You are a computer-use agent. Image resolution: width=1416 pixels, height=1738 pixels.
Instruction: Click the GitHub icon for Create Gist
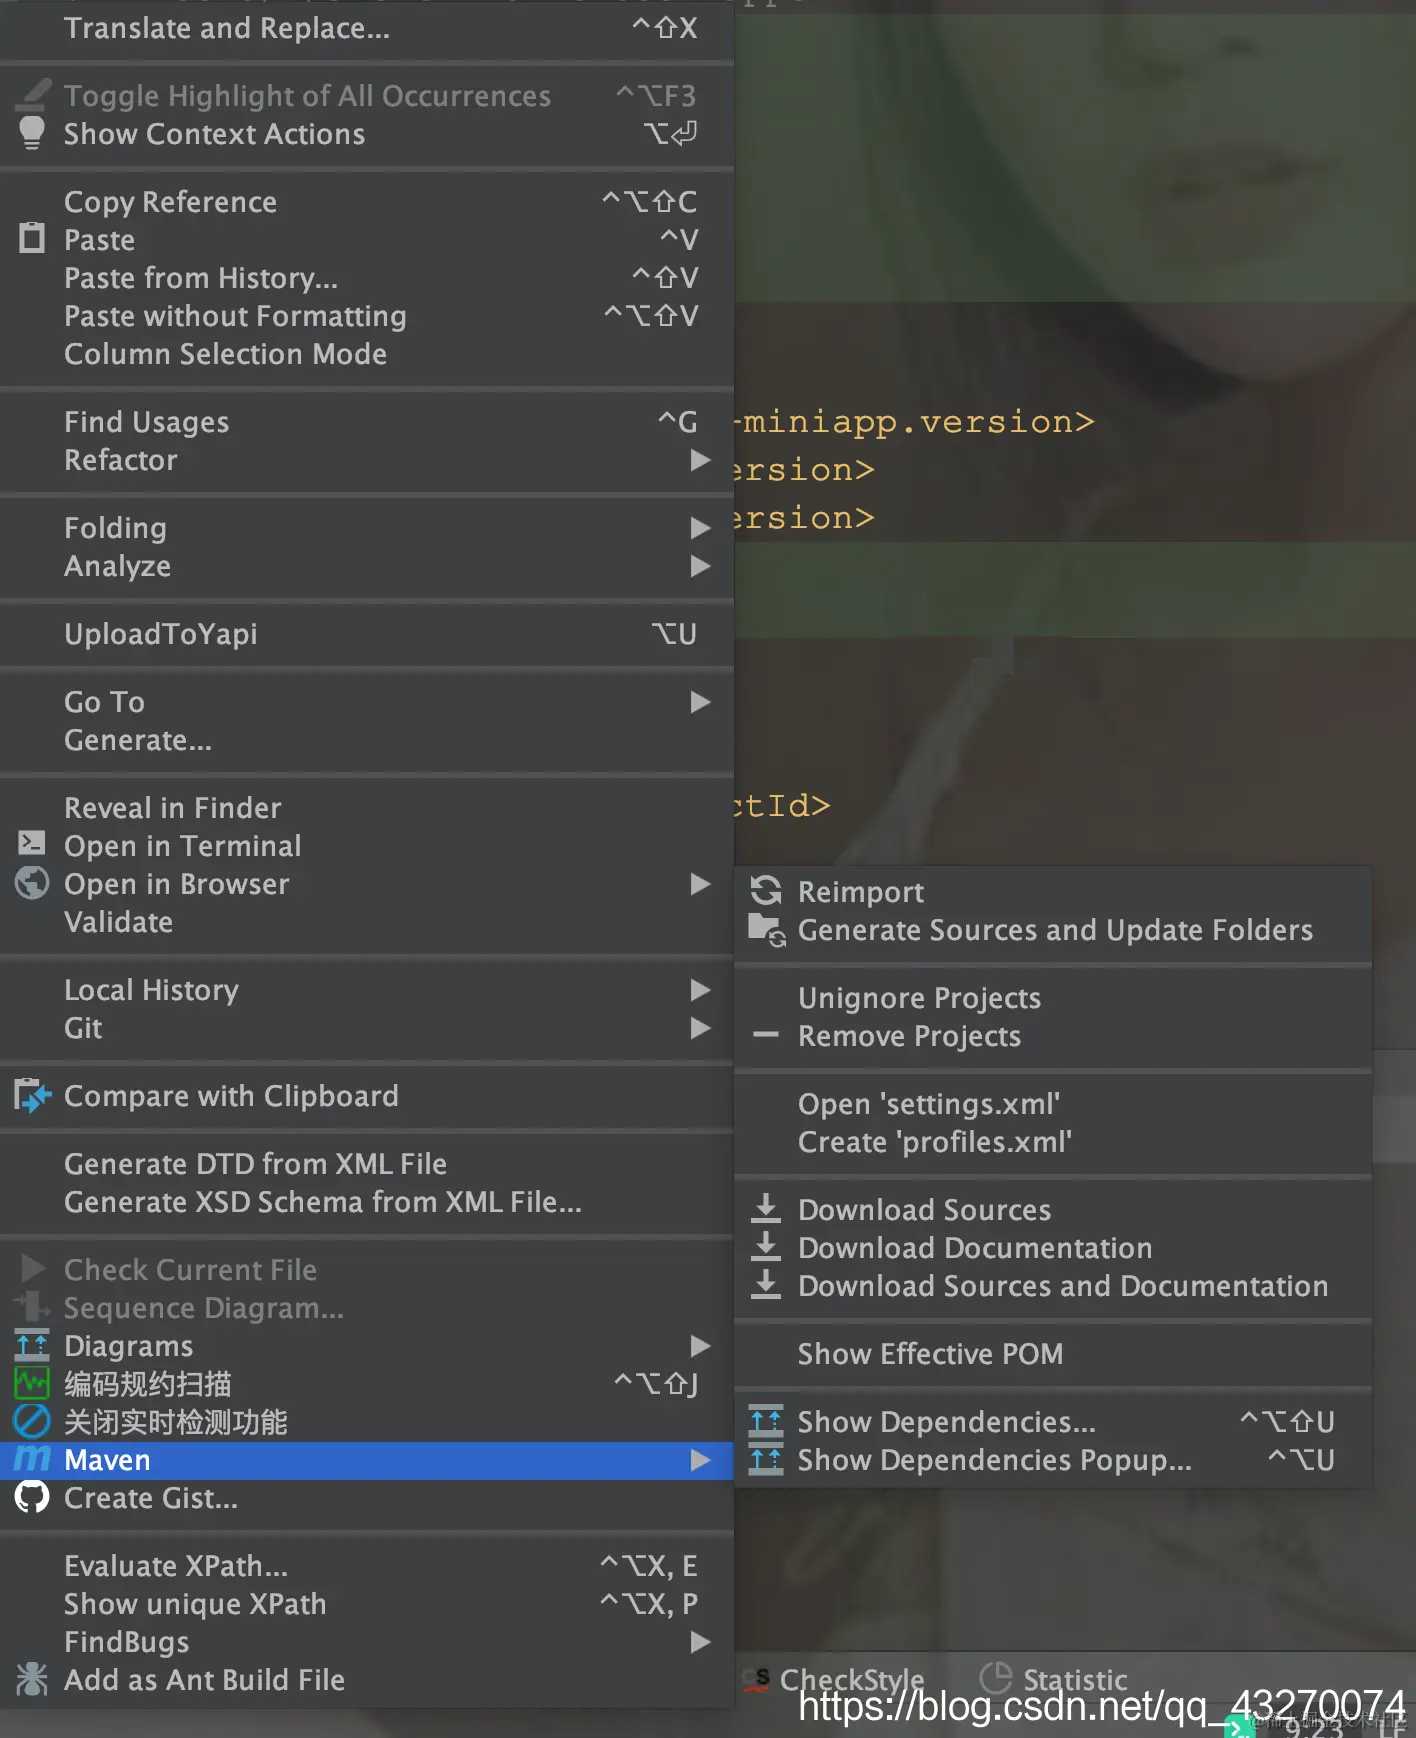click(x=32, y=1497)
